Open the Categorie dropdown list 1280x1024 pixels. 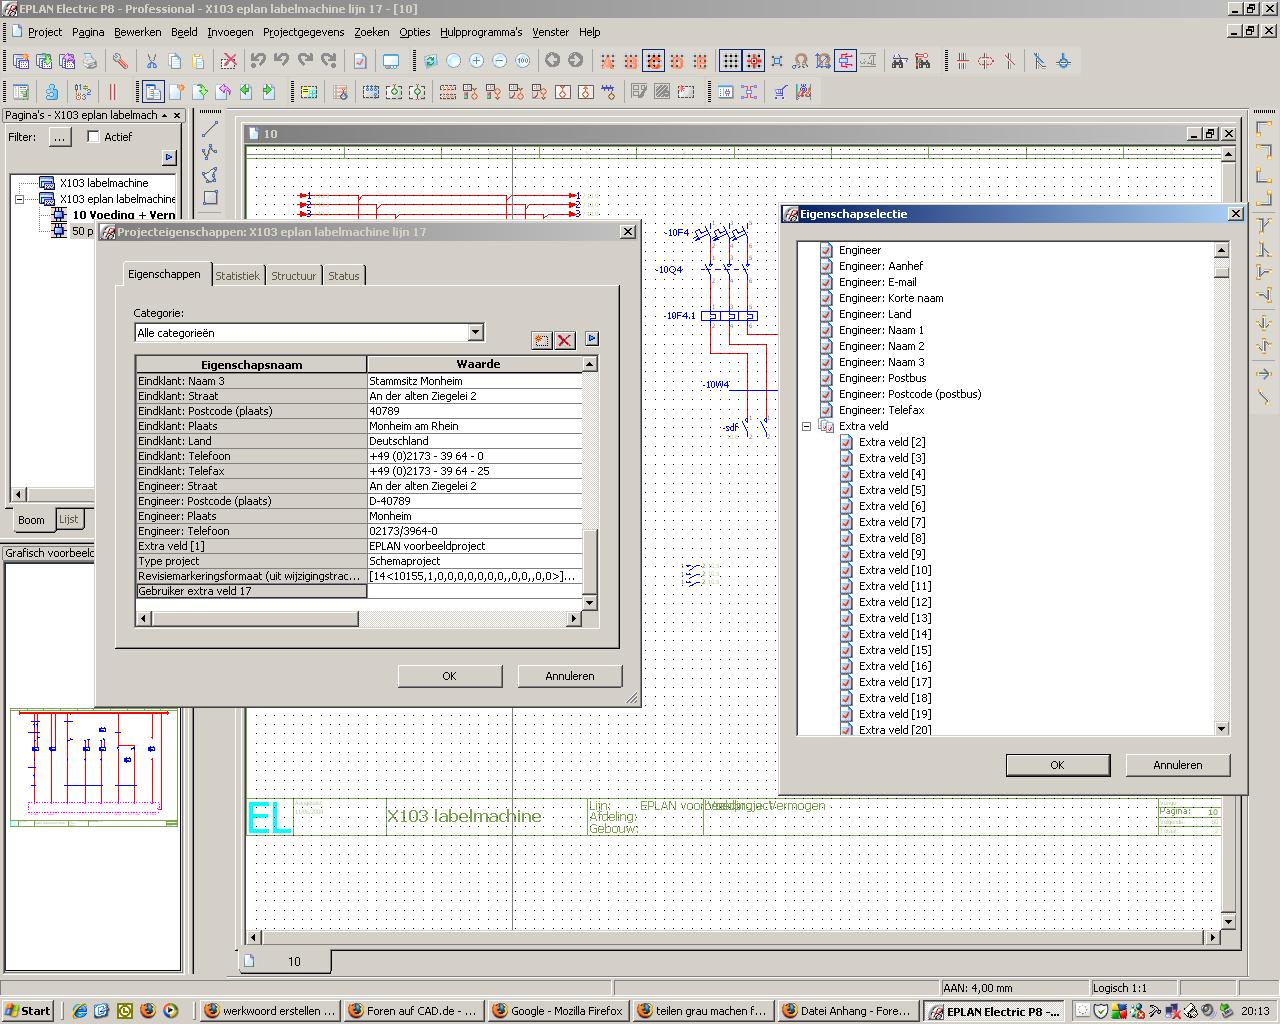coord(476,333)
